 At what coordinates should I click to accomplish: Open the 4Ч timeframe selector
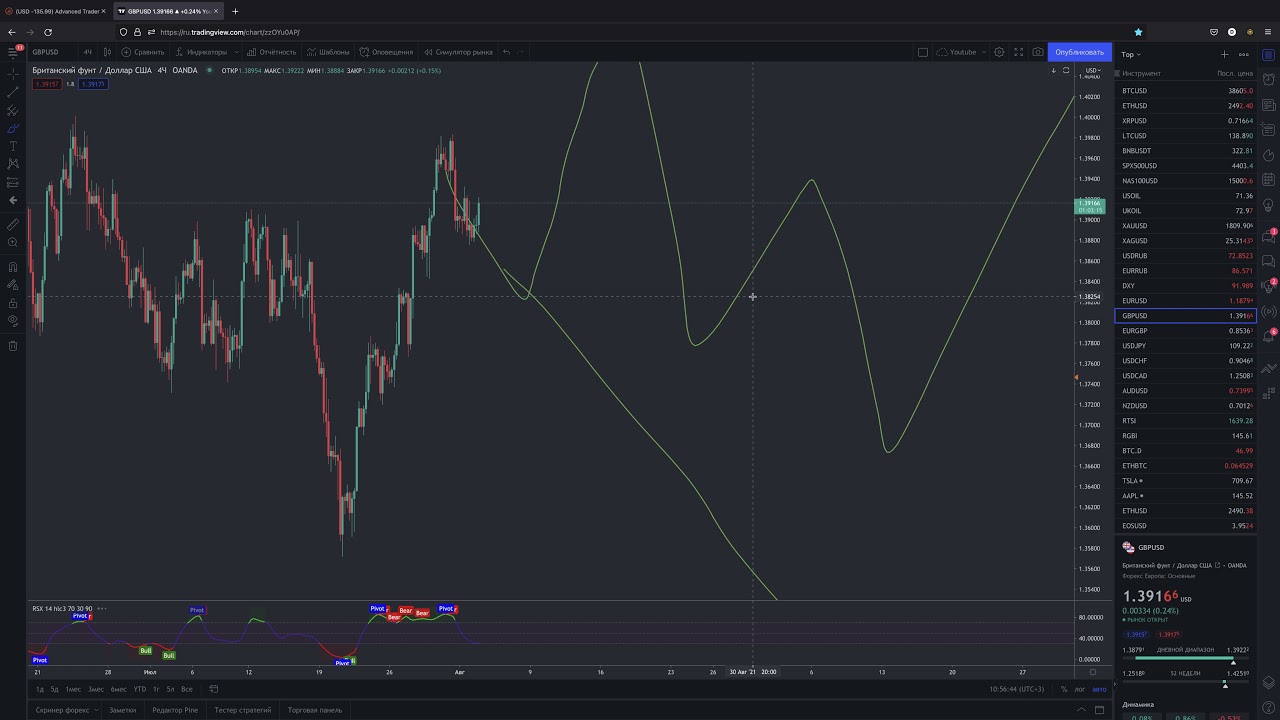[88, 52]
